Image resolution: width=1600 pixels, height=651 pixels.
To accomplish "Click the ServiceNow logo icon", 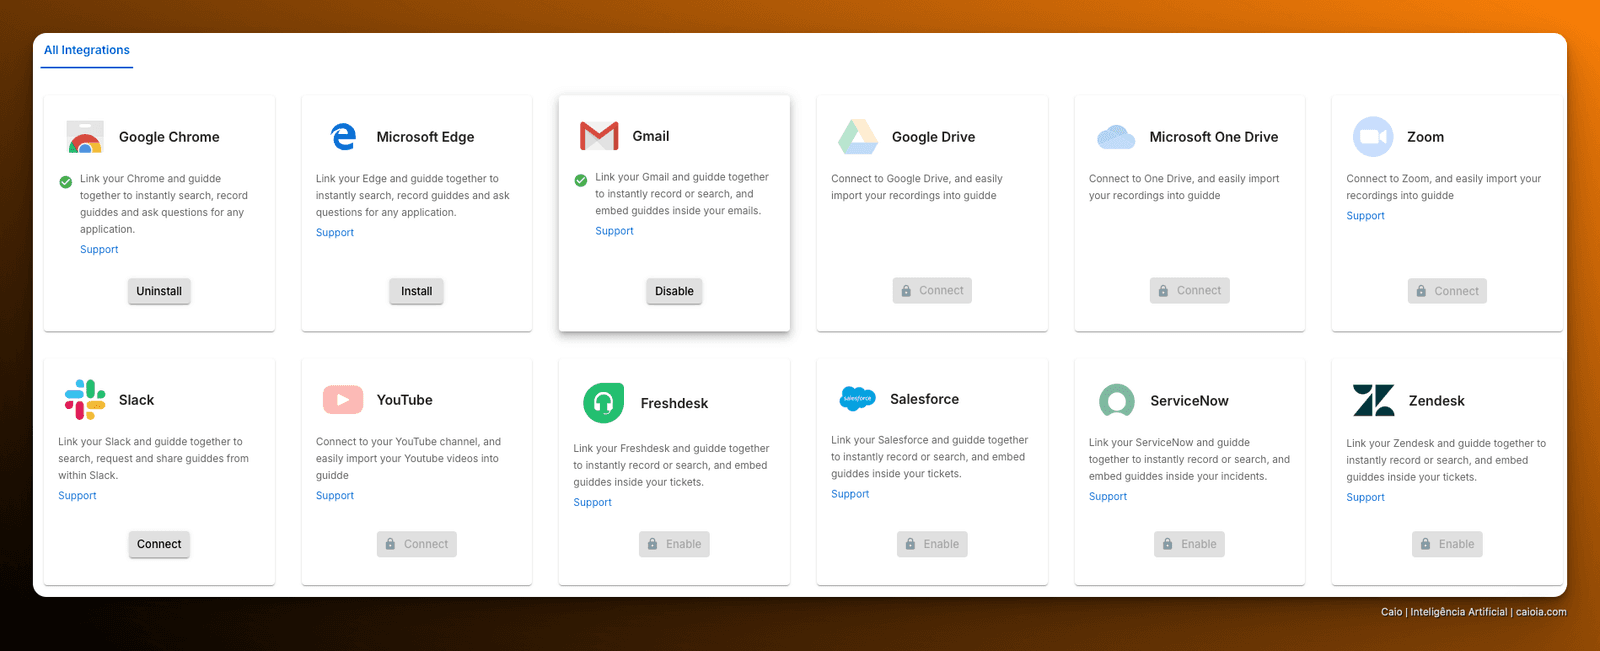I will (x=1116, y=400).
